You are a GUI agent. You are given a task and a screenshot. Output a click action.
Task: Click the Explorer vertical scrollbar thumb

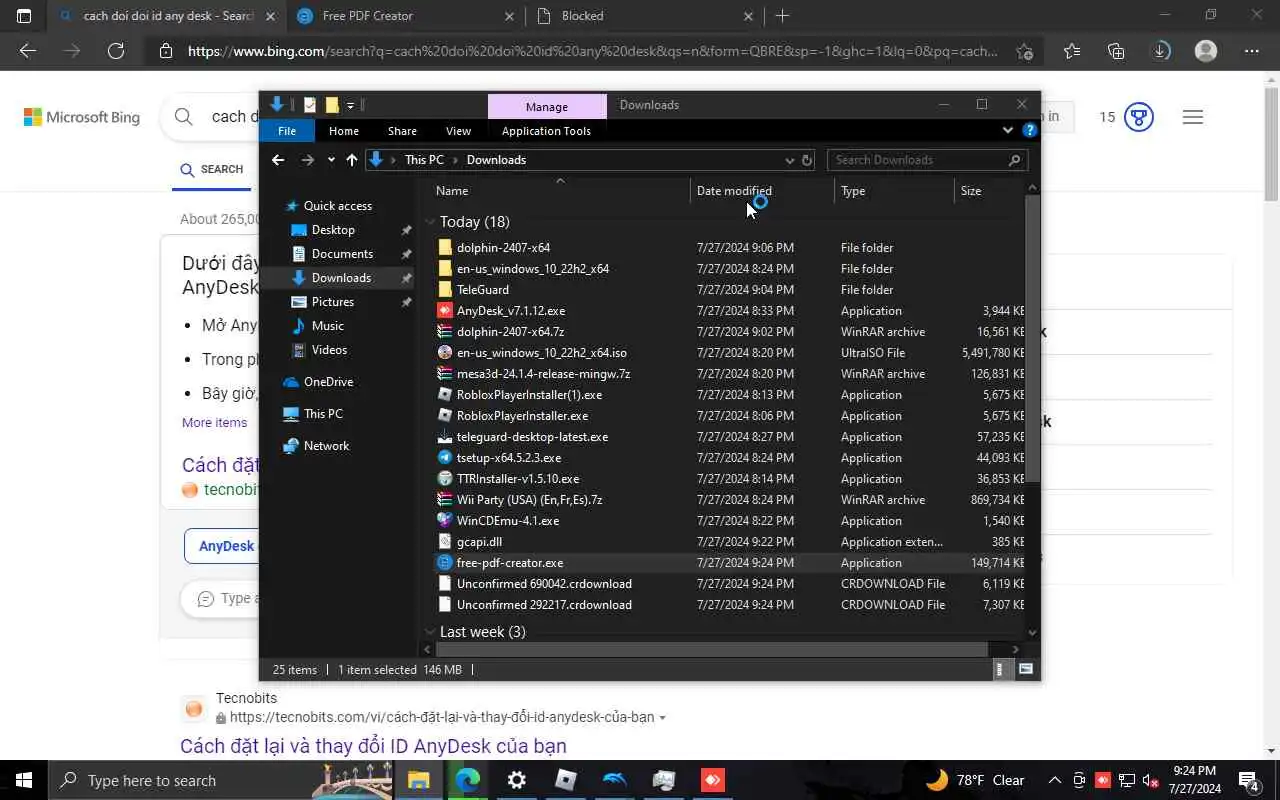point(1033,340)
